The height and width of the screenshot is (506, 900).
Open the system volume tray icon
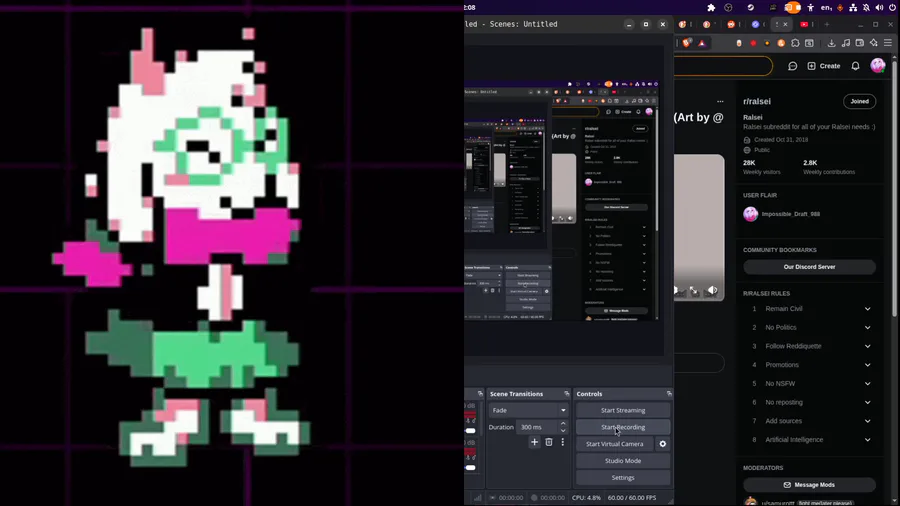tap(879, 7)
